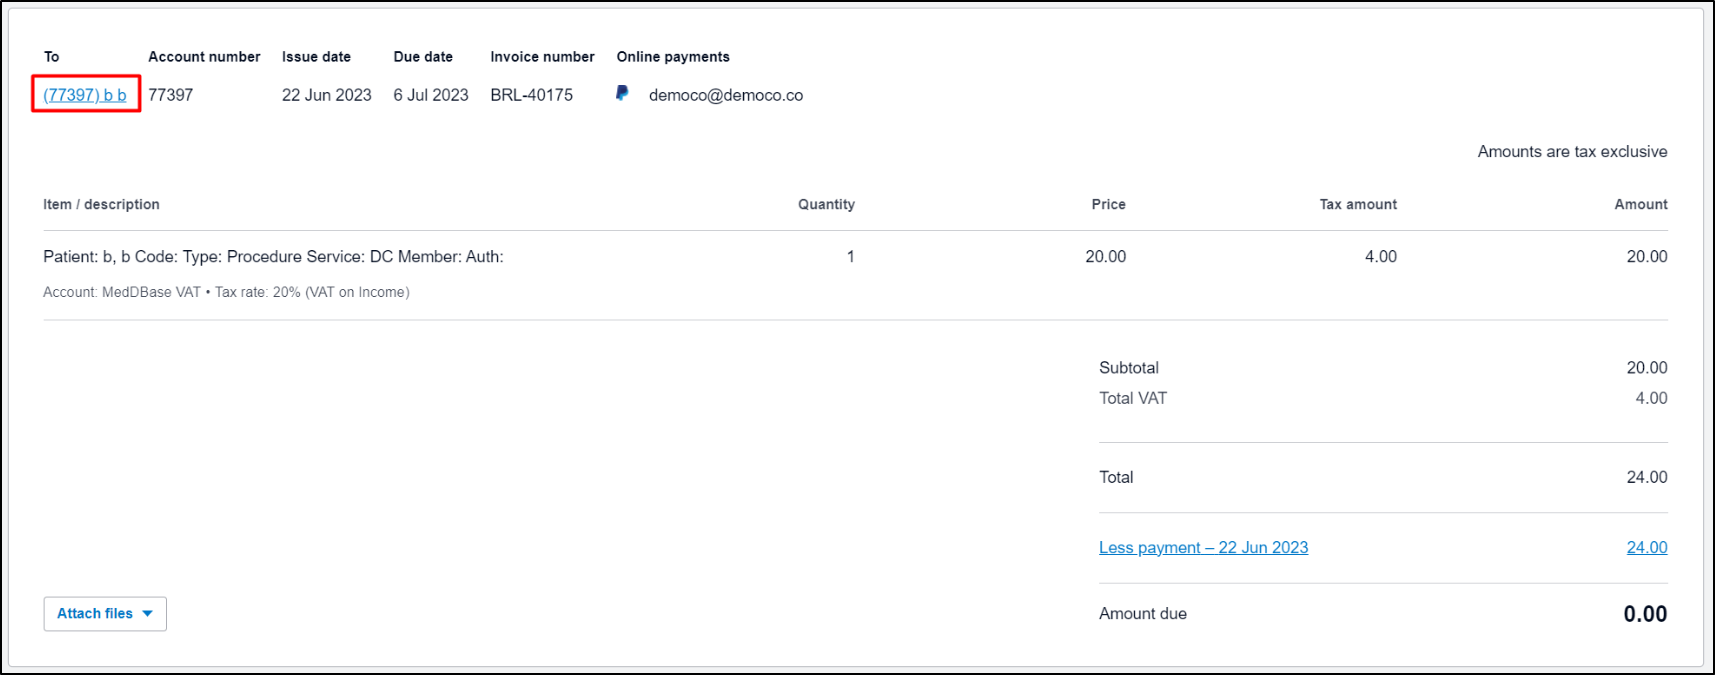
Task: Click the democo@democo.co PayPal email
Action: point(725,95)
